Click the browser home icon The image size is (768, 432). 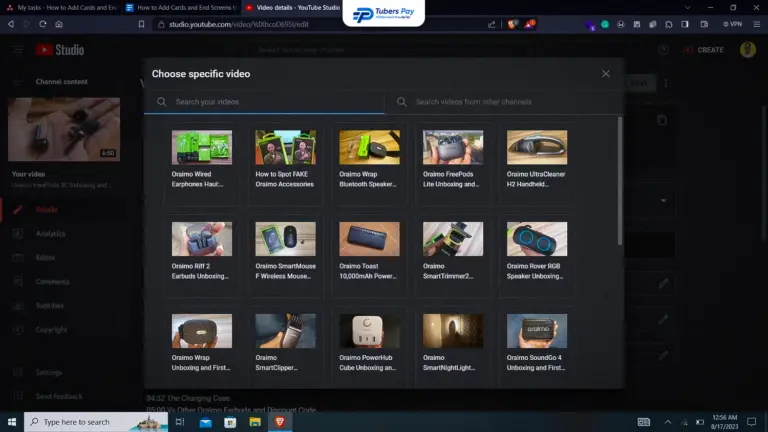coord(59,24)
